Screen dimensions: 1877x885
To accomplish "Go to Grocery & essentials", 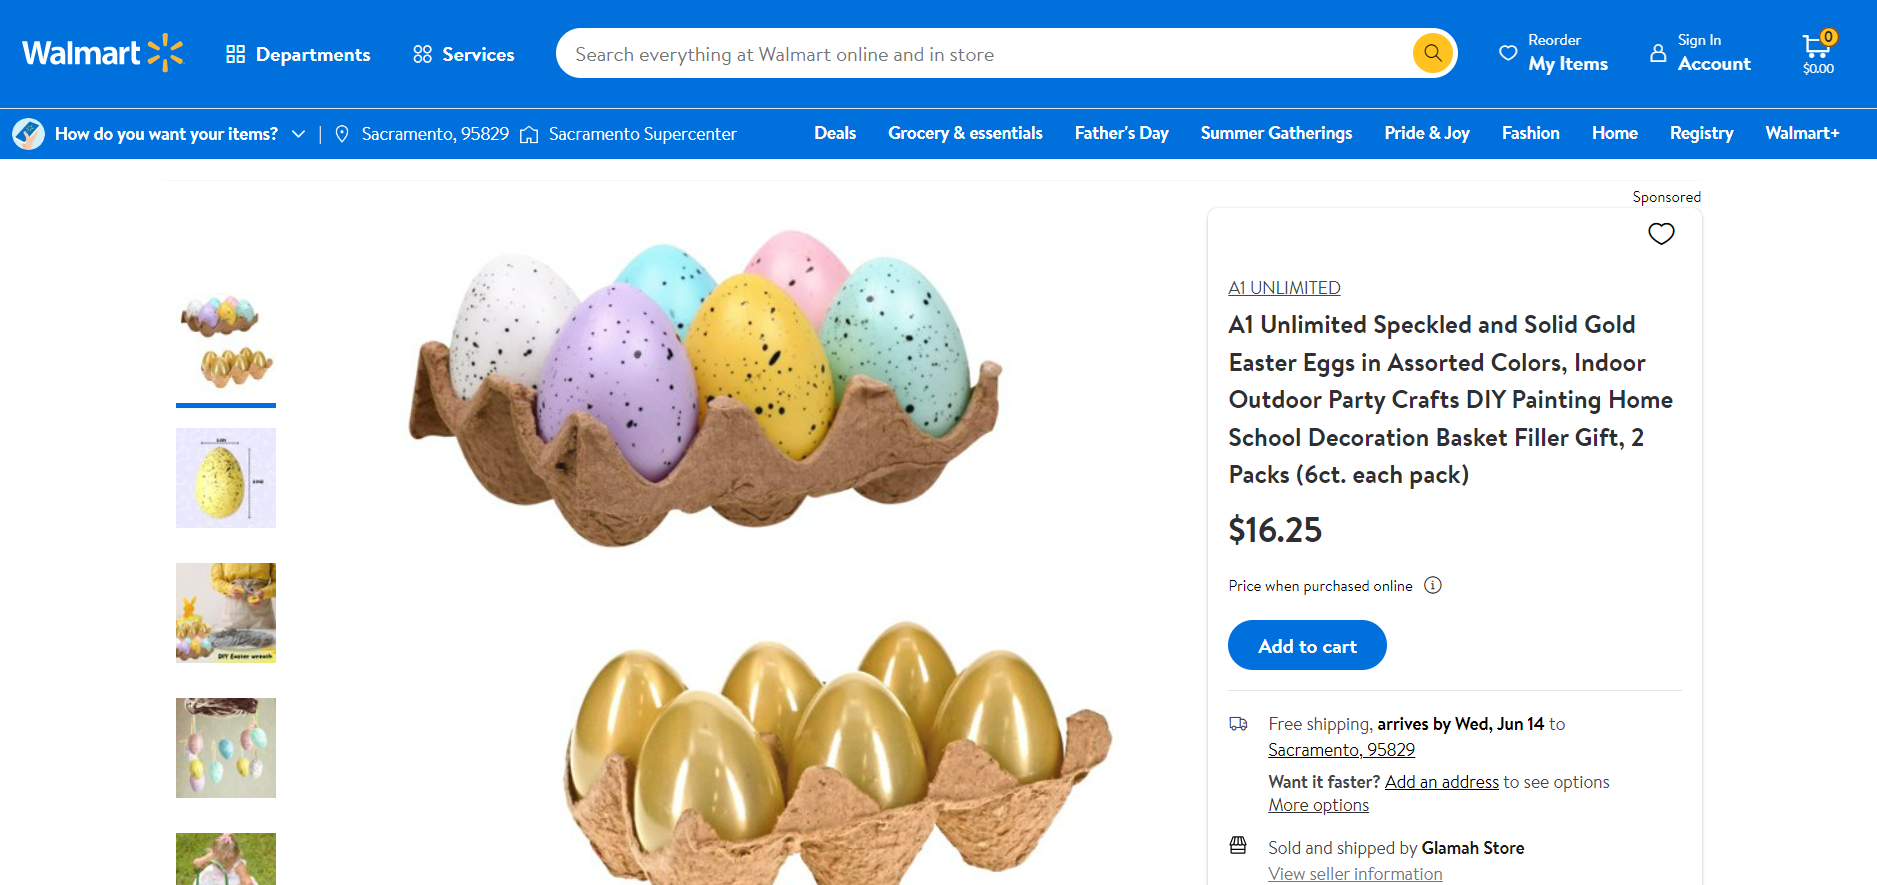I will click(965, 133).
